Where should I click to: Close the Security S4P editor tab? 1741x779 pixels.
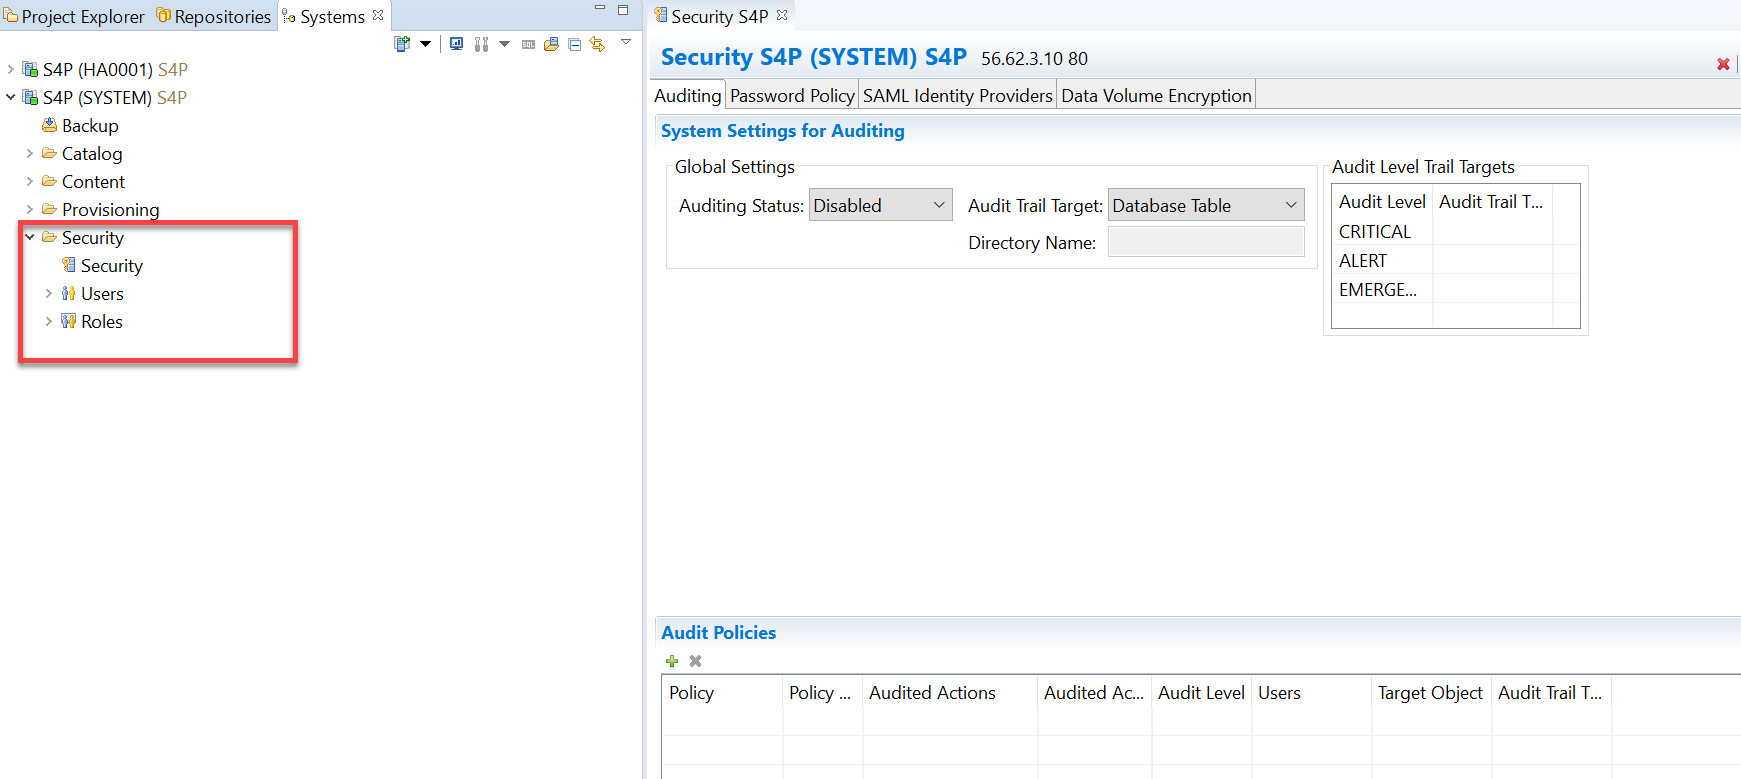782,15
